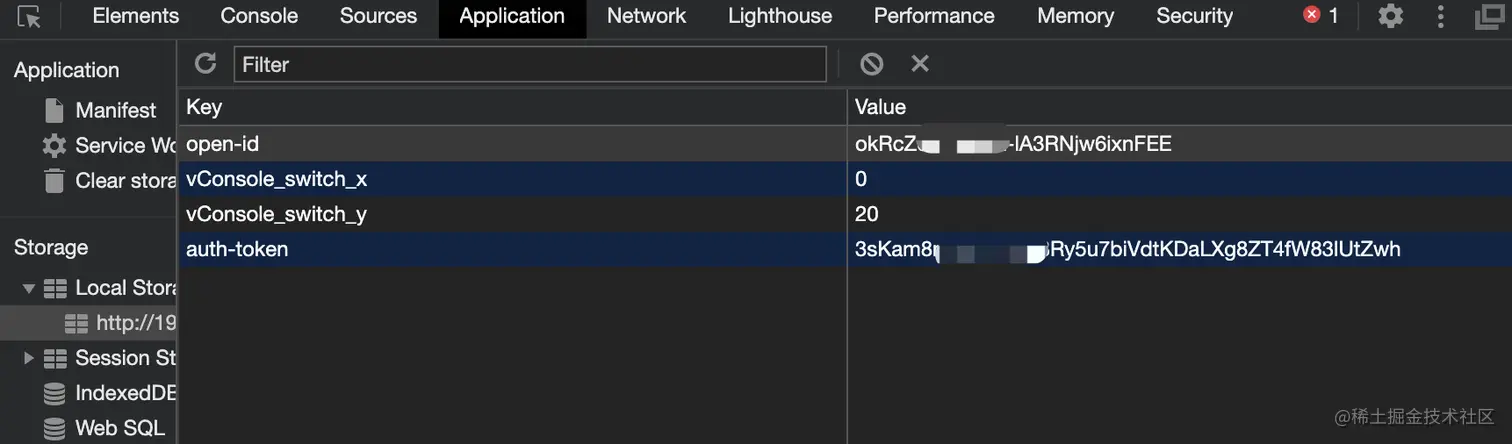Click the delete selected X icon

coord(920,64)
